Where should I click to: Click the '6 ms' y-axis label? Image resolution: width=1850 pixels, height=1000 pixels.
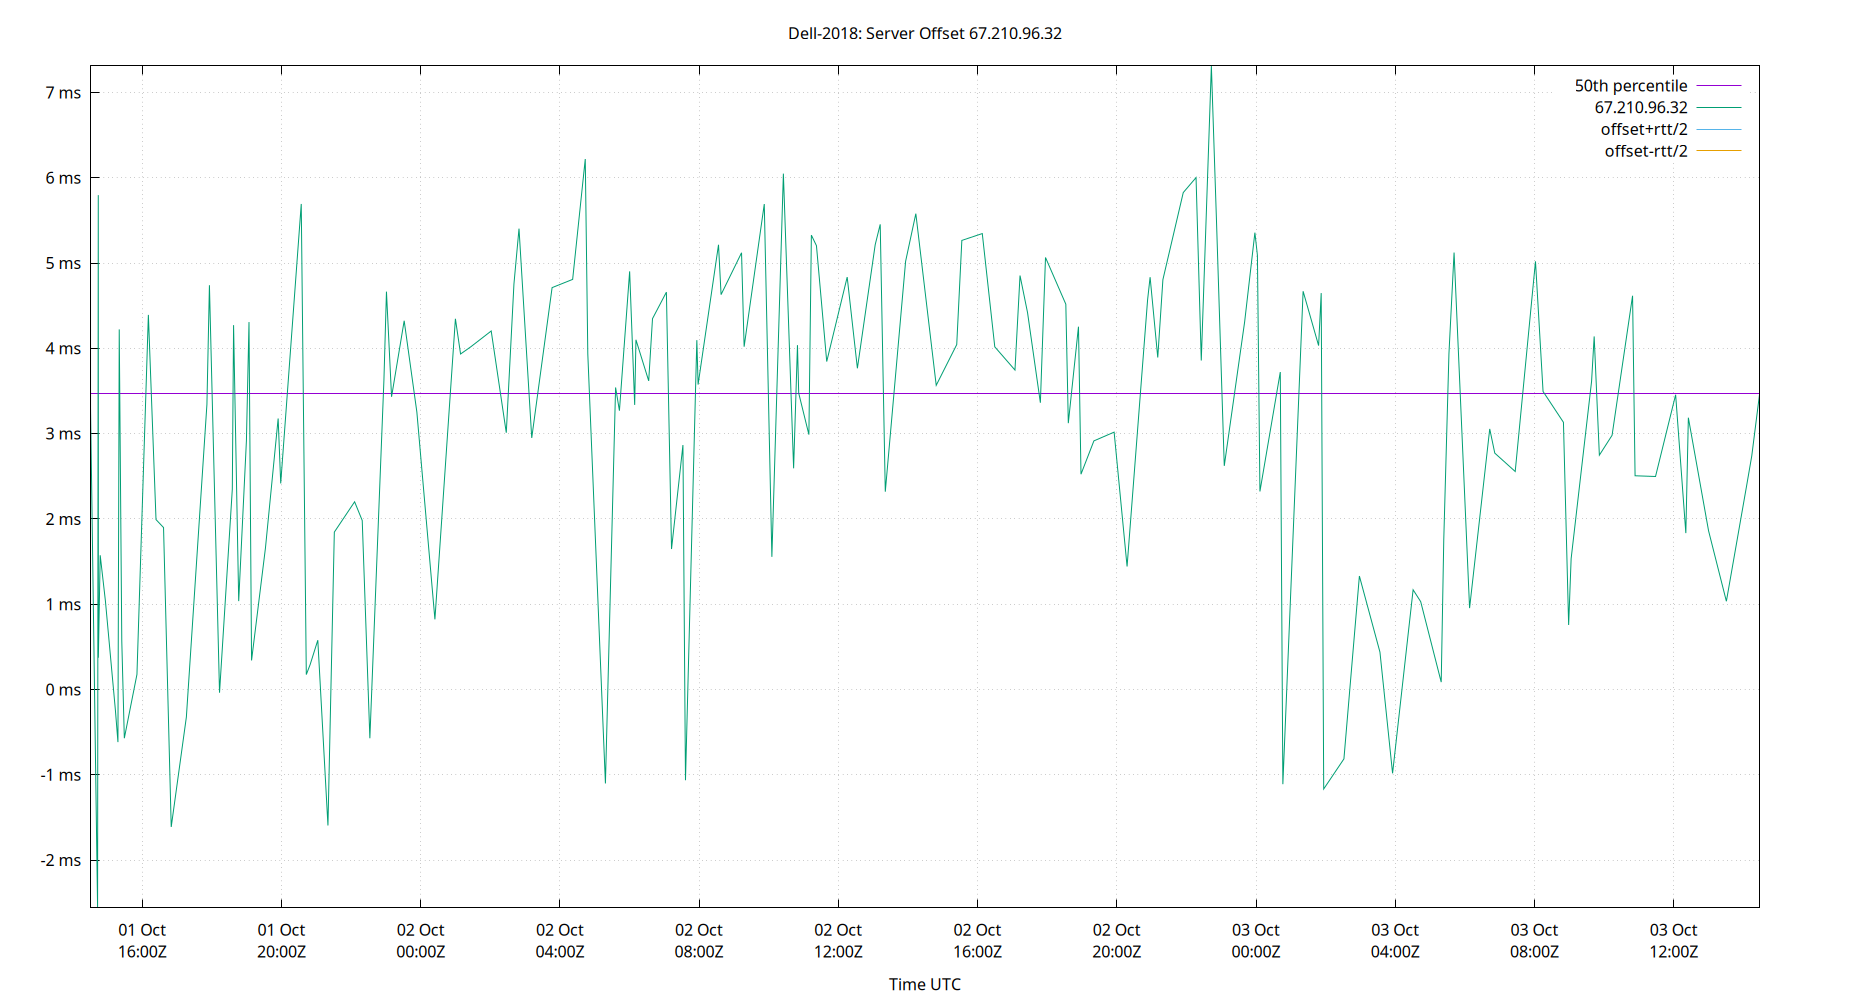click(x=63, y=178)
